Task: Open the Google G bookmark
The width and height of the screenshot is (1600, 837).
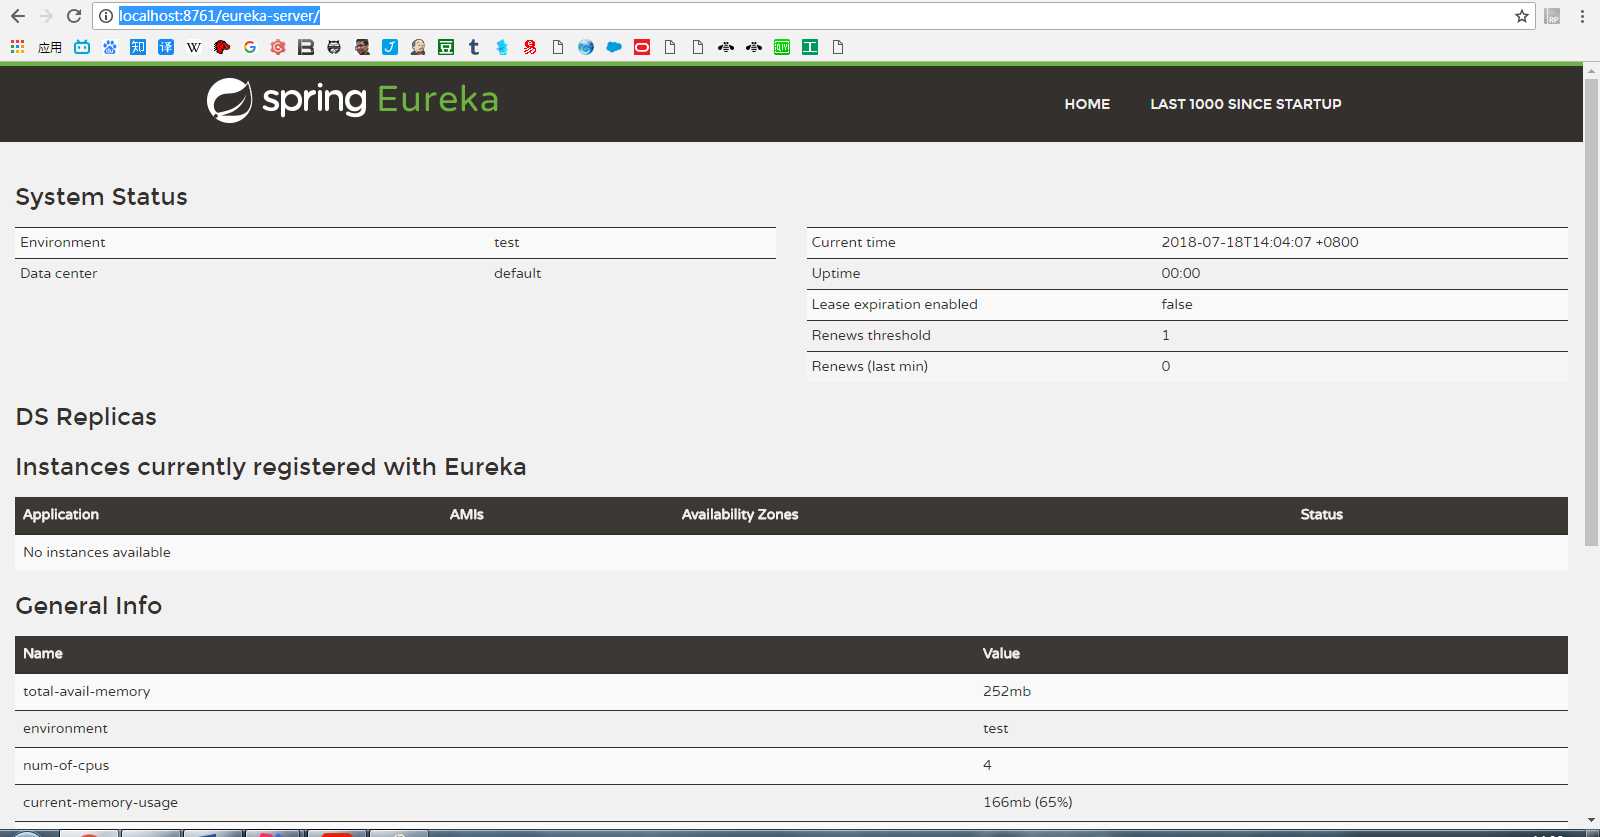Action: coord(250,47)
